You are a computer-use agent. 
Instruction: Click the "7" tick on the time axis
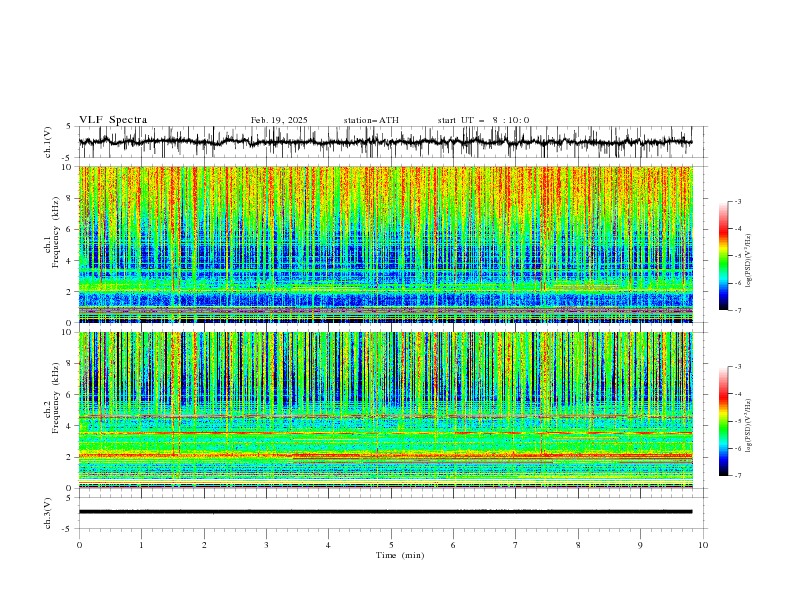click(516, 545)
